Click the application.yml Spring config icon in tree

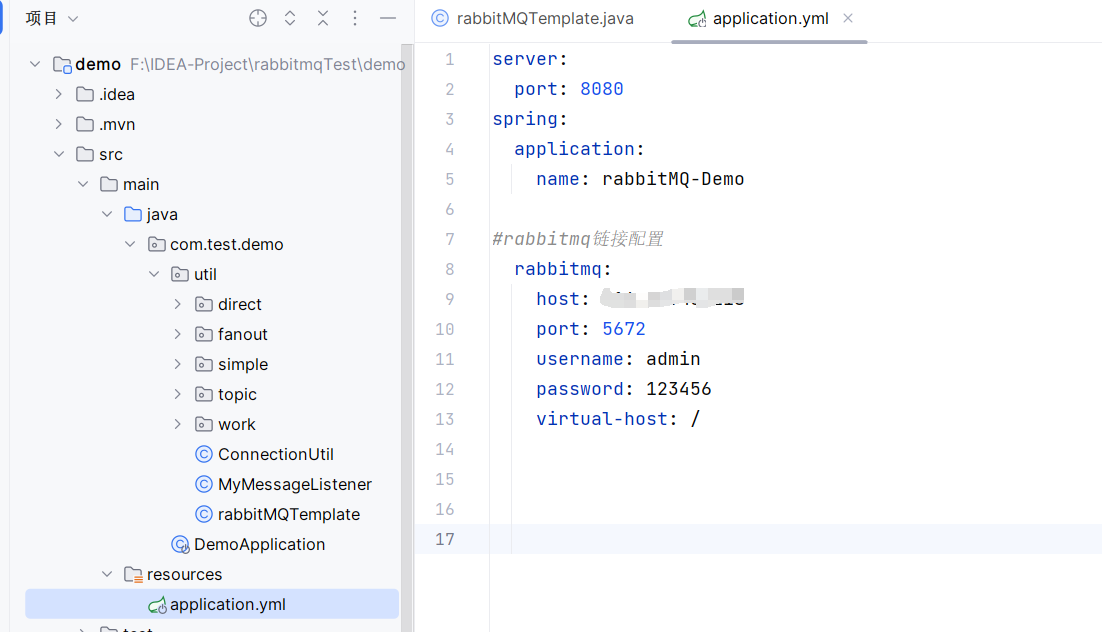coord(157,605)
